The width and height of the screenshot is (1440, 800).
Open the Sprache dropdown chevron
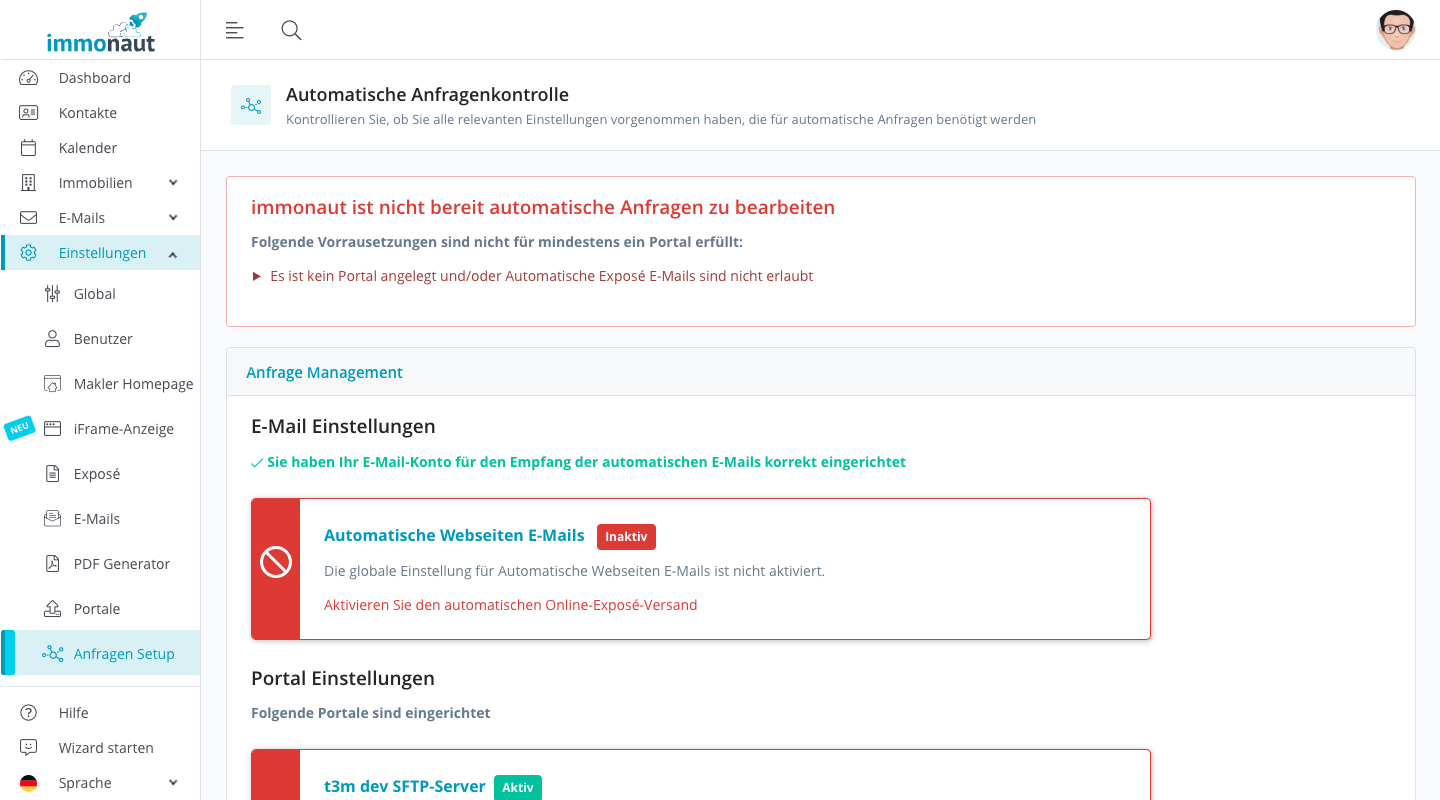point(173,783)
